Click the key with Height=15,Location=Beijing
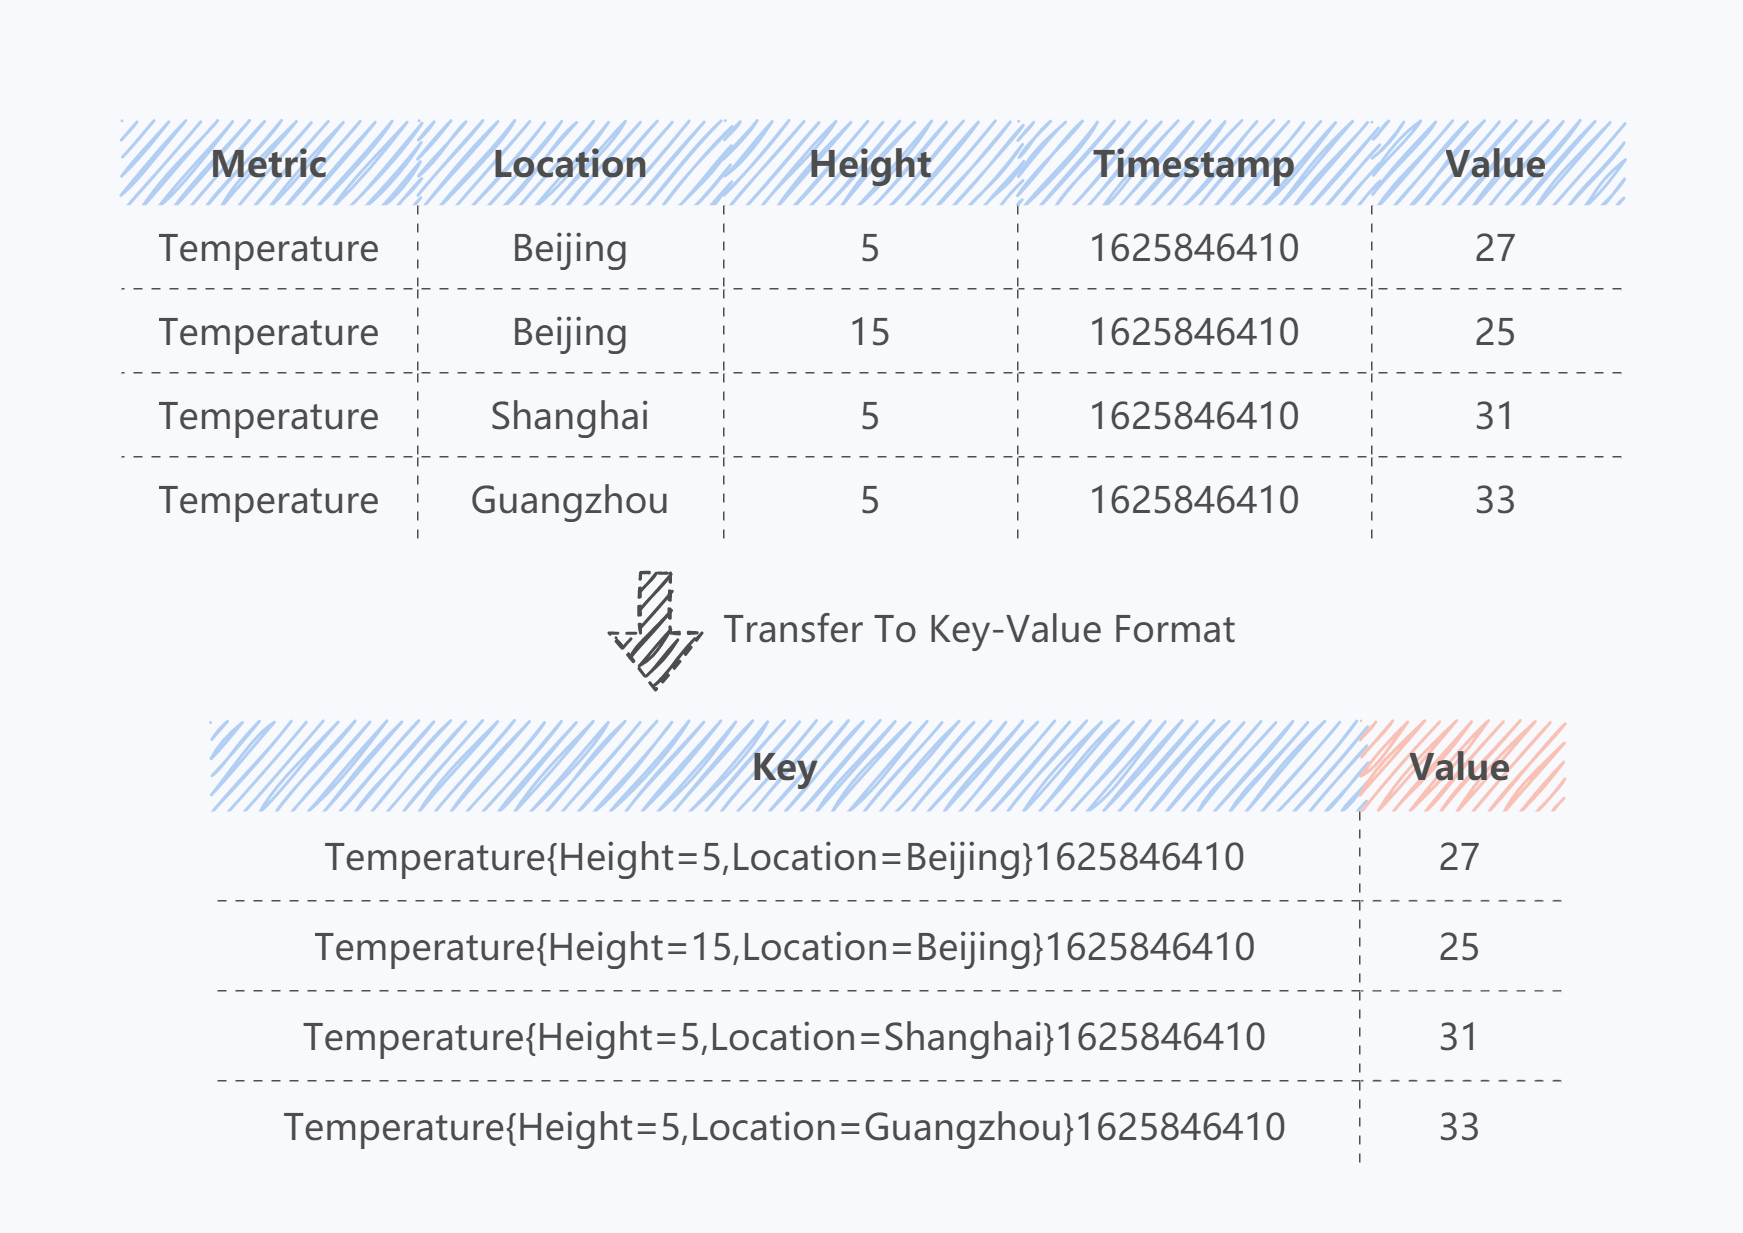Viewport: 1743px width, 1233px height. [784, 947]
